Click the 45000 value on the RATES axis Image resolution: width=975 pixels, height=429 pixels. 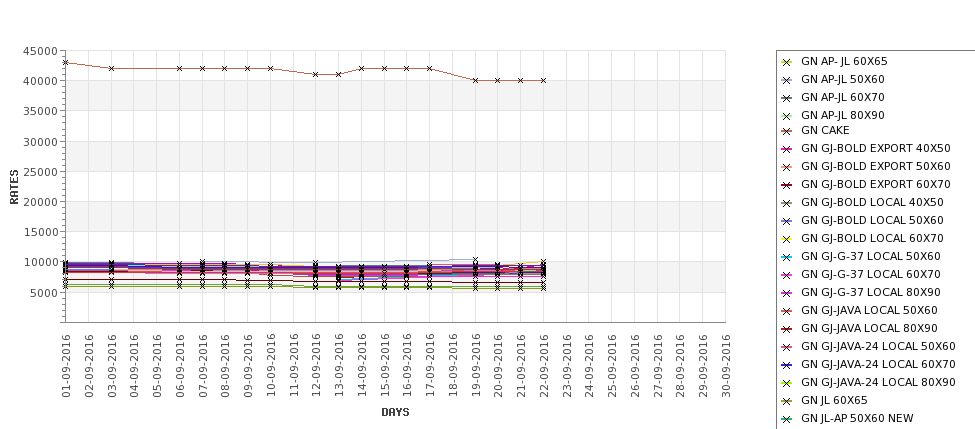click(x=40, y=51)
